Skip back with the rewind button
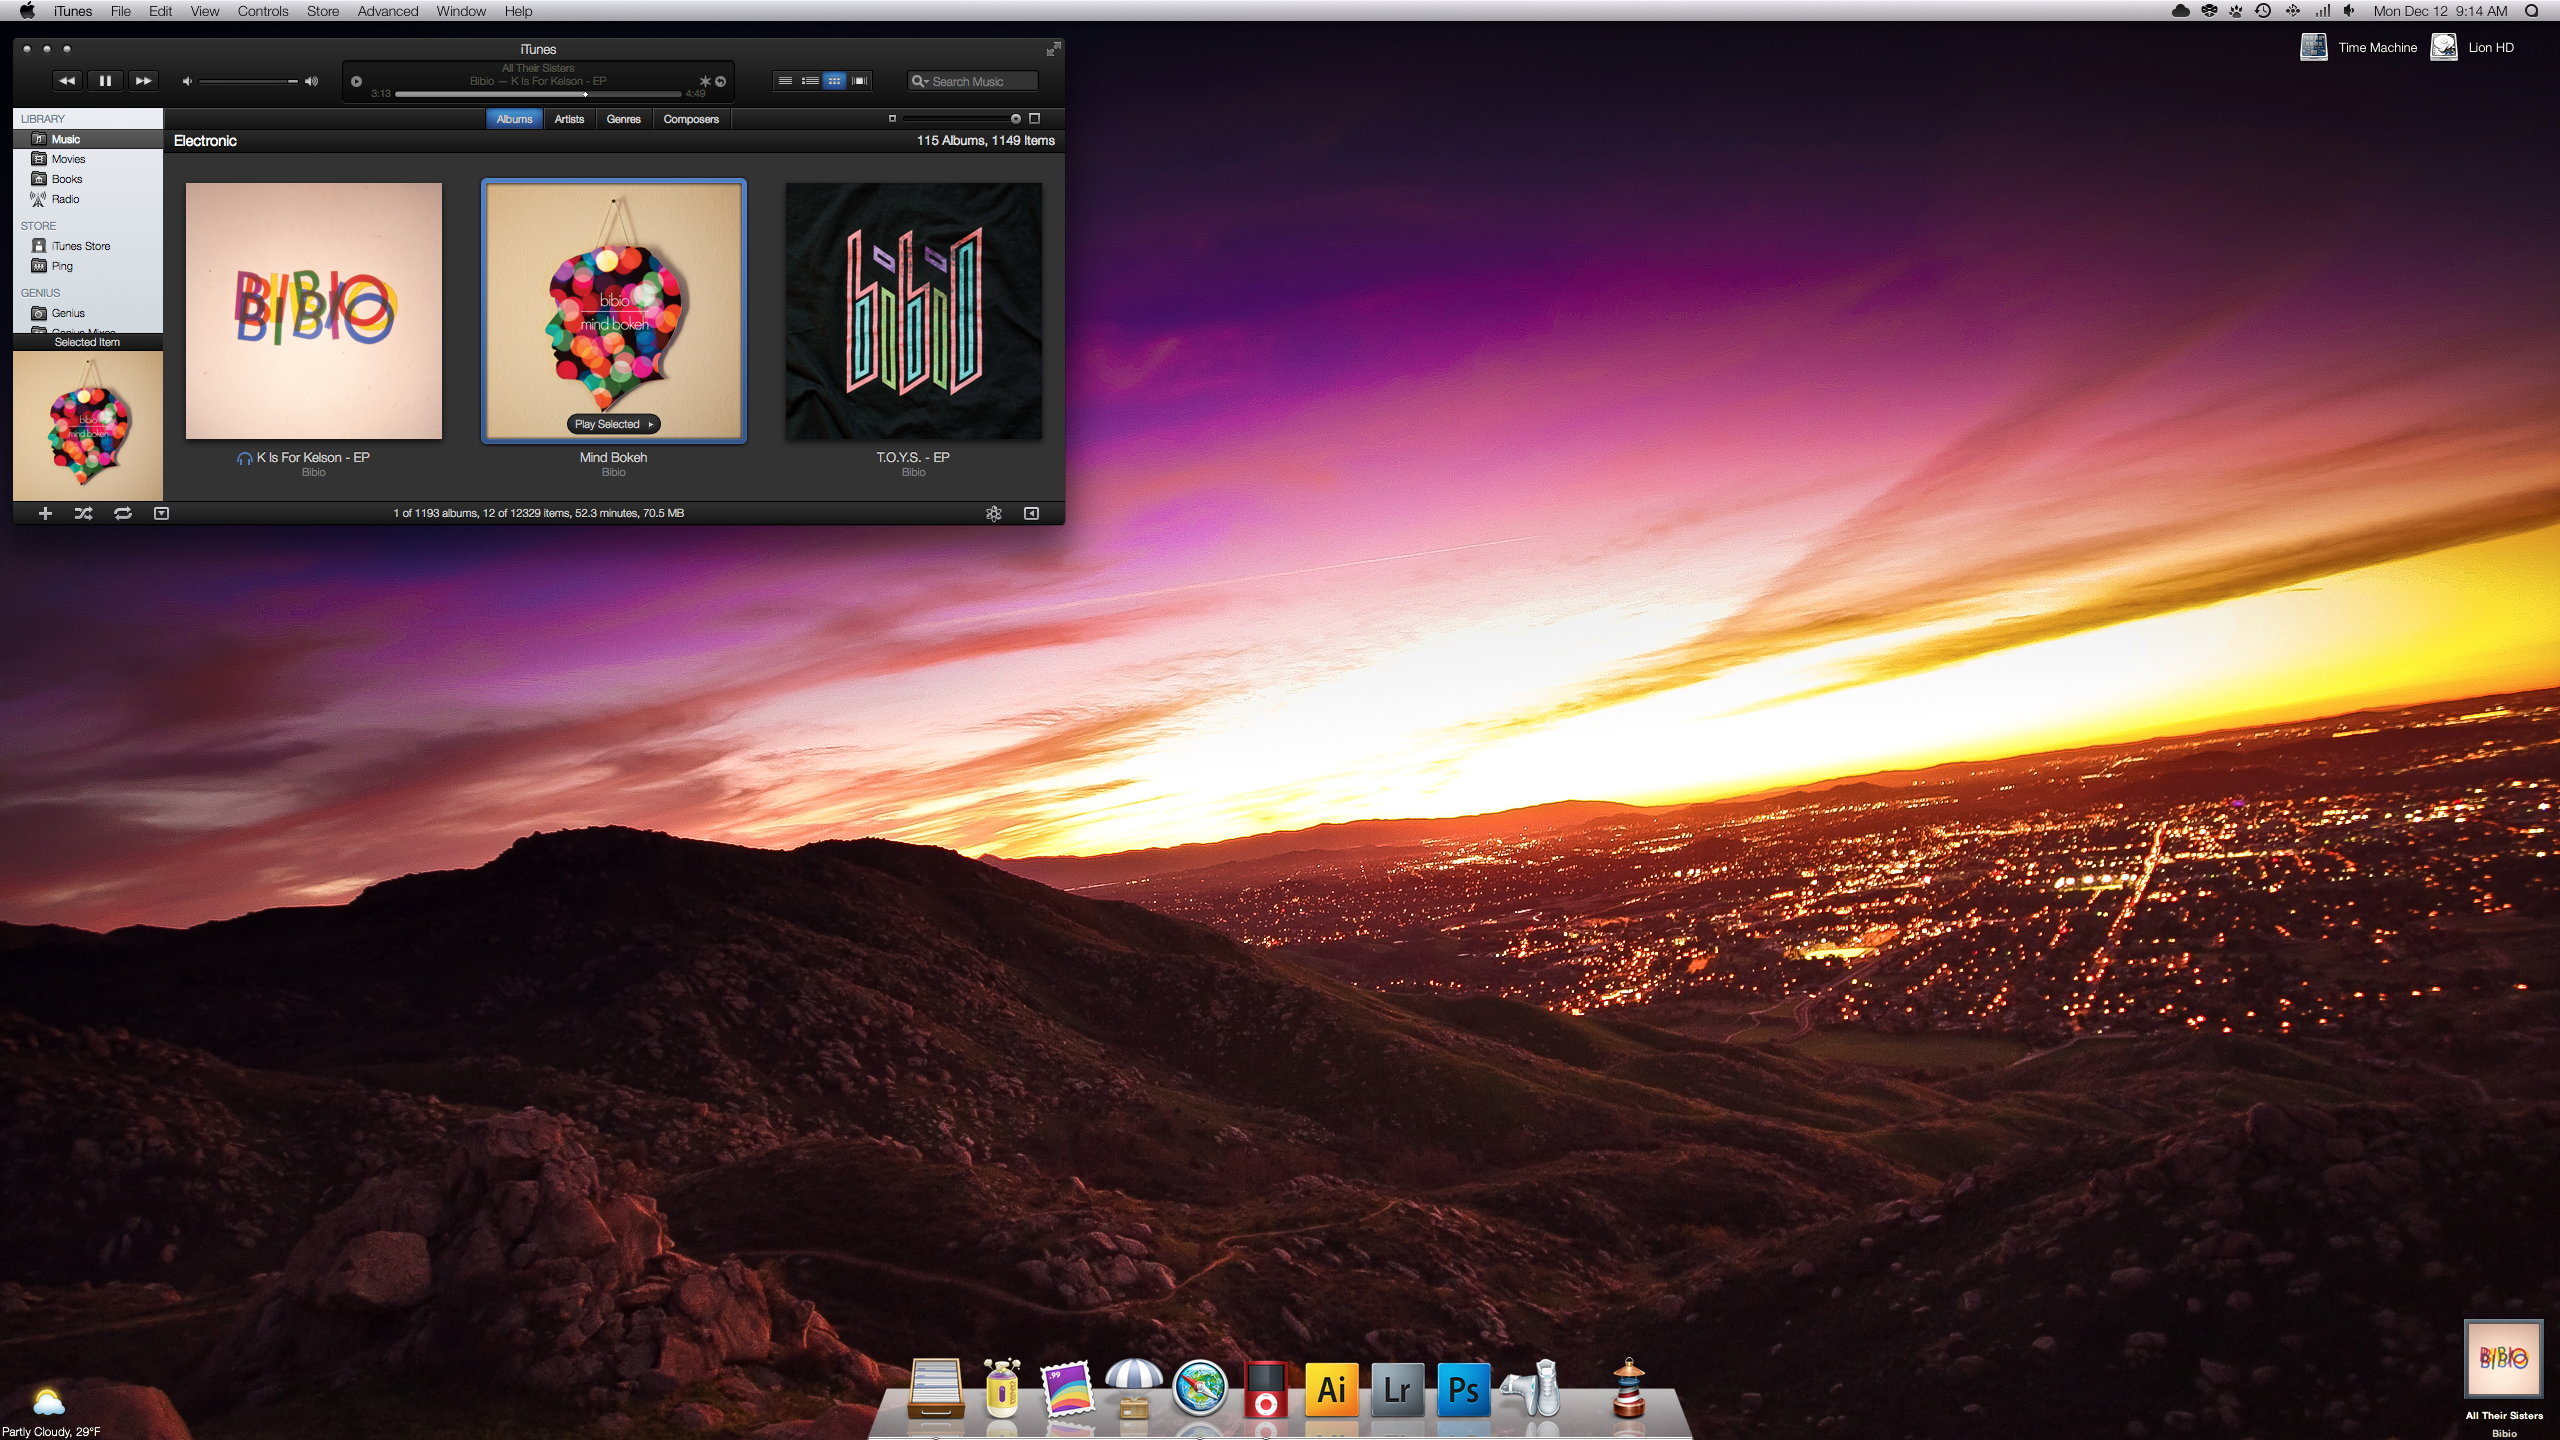2560x1440 pixels. tap(66, 81)
